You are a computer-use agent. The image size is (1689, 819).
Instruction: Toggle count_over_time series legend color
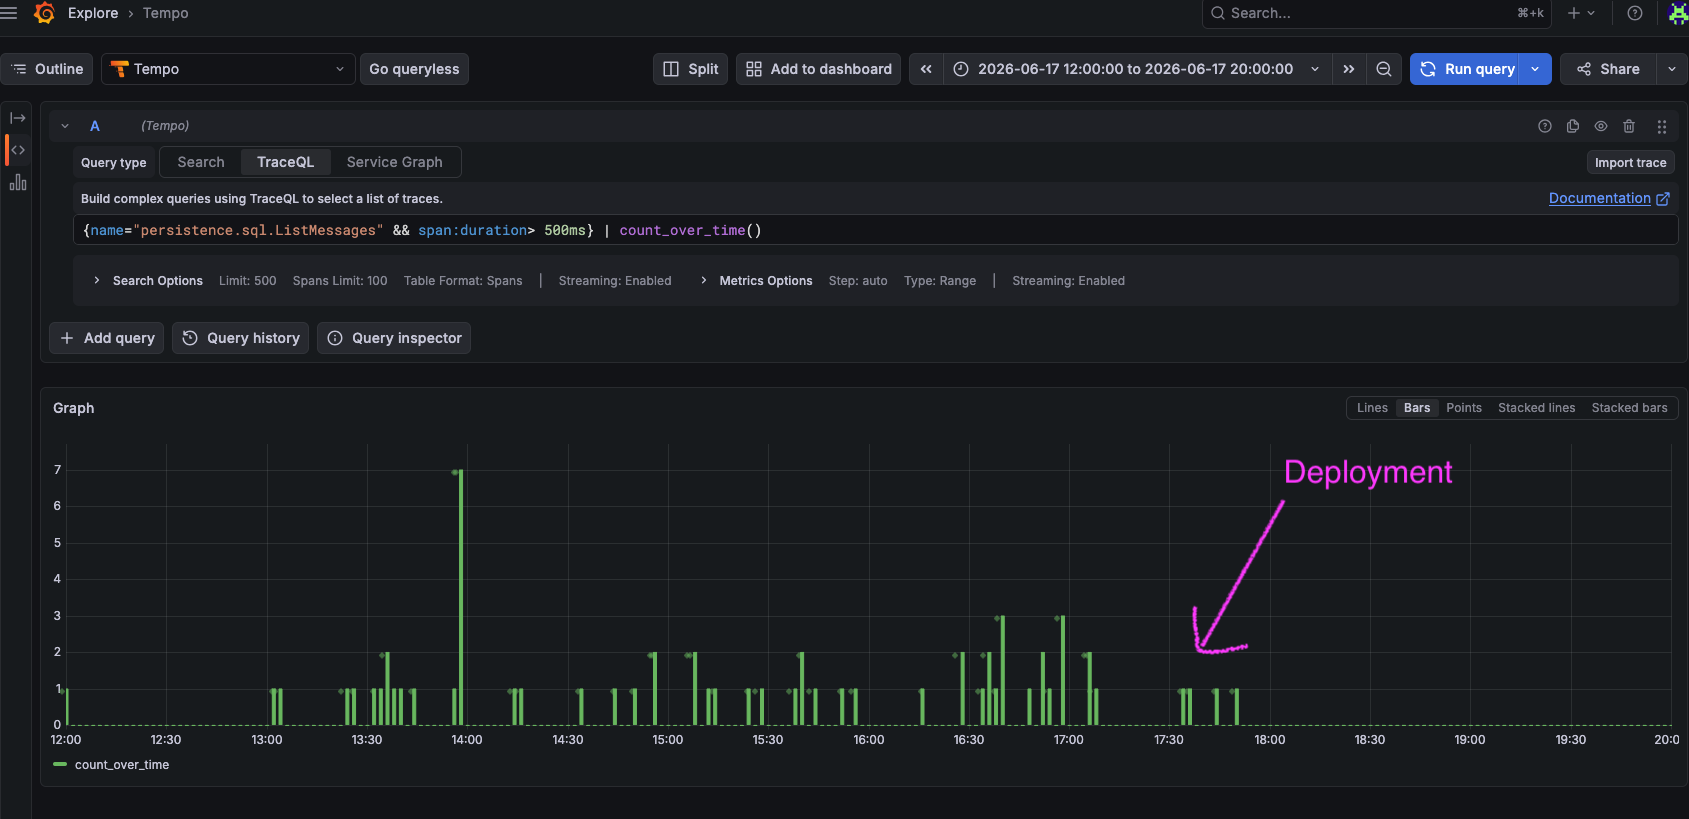(x=60, y=765)
